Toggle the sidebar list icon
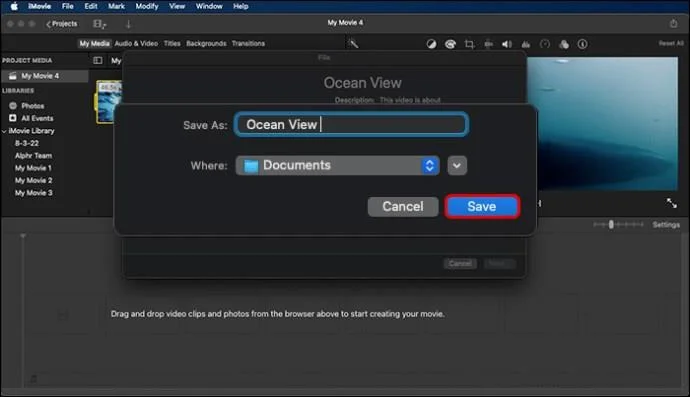 tap(98, 60)
